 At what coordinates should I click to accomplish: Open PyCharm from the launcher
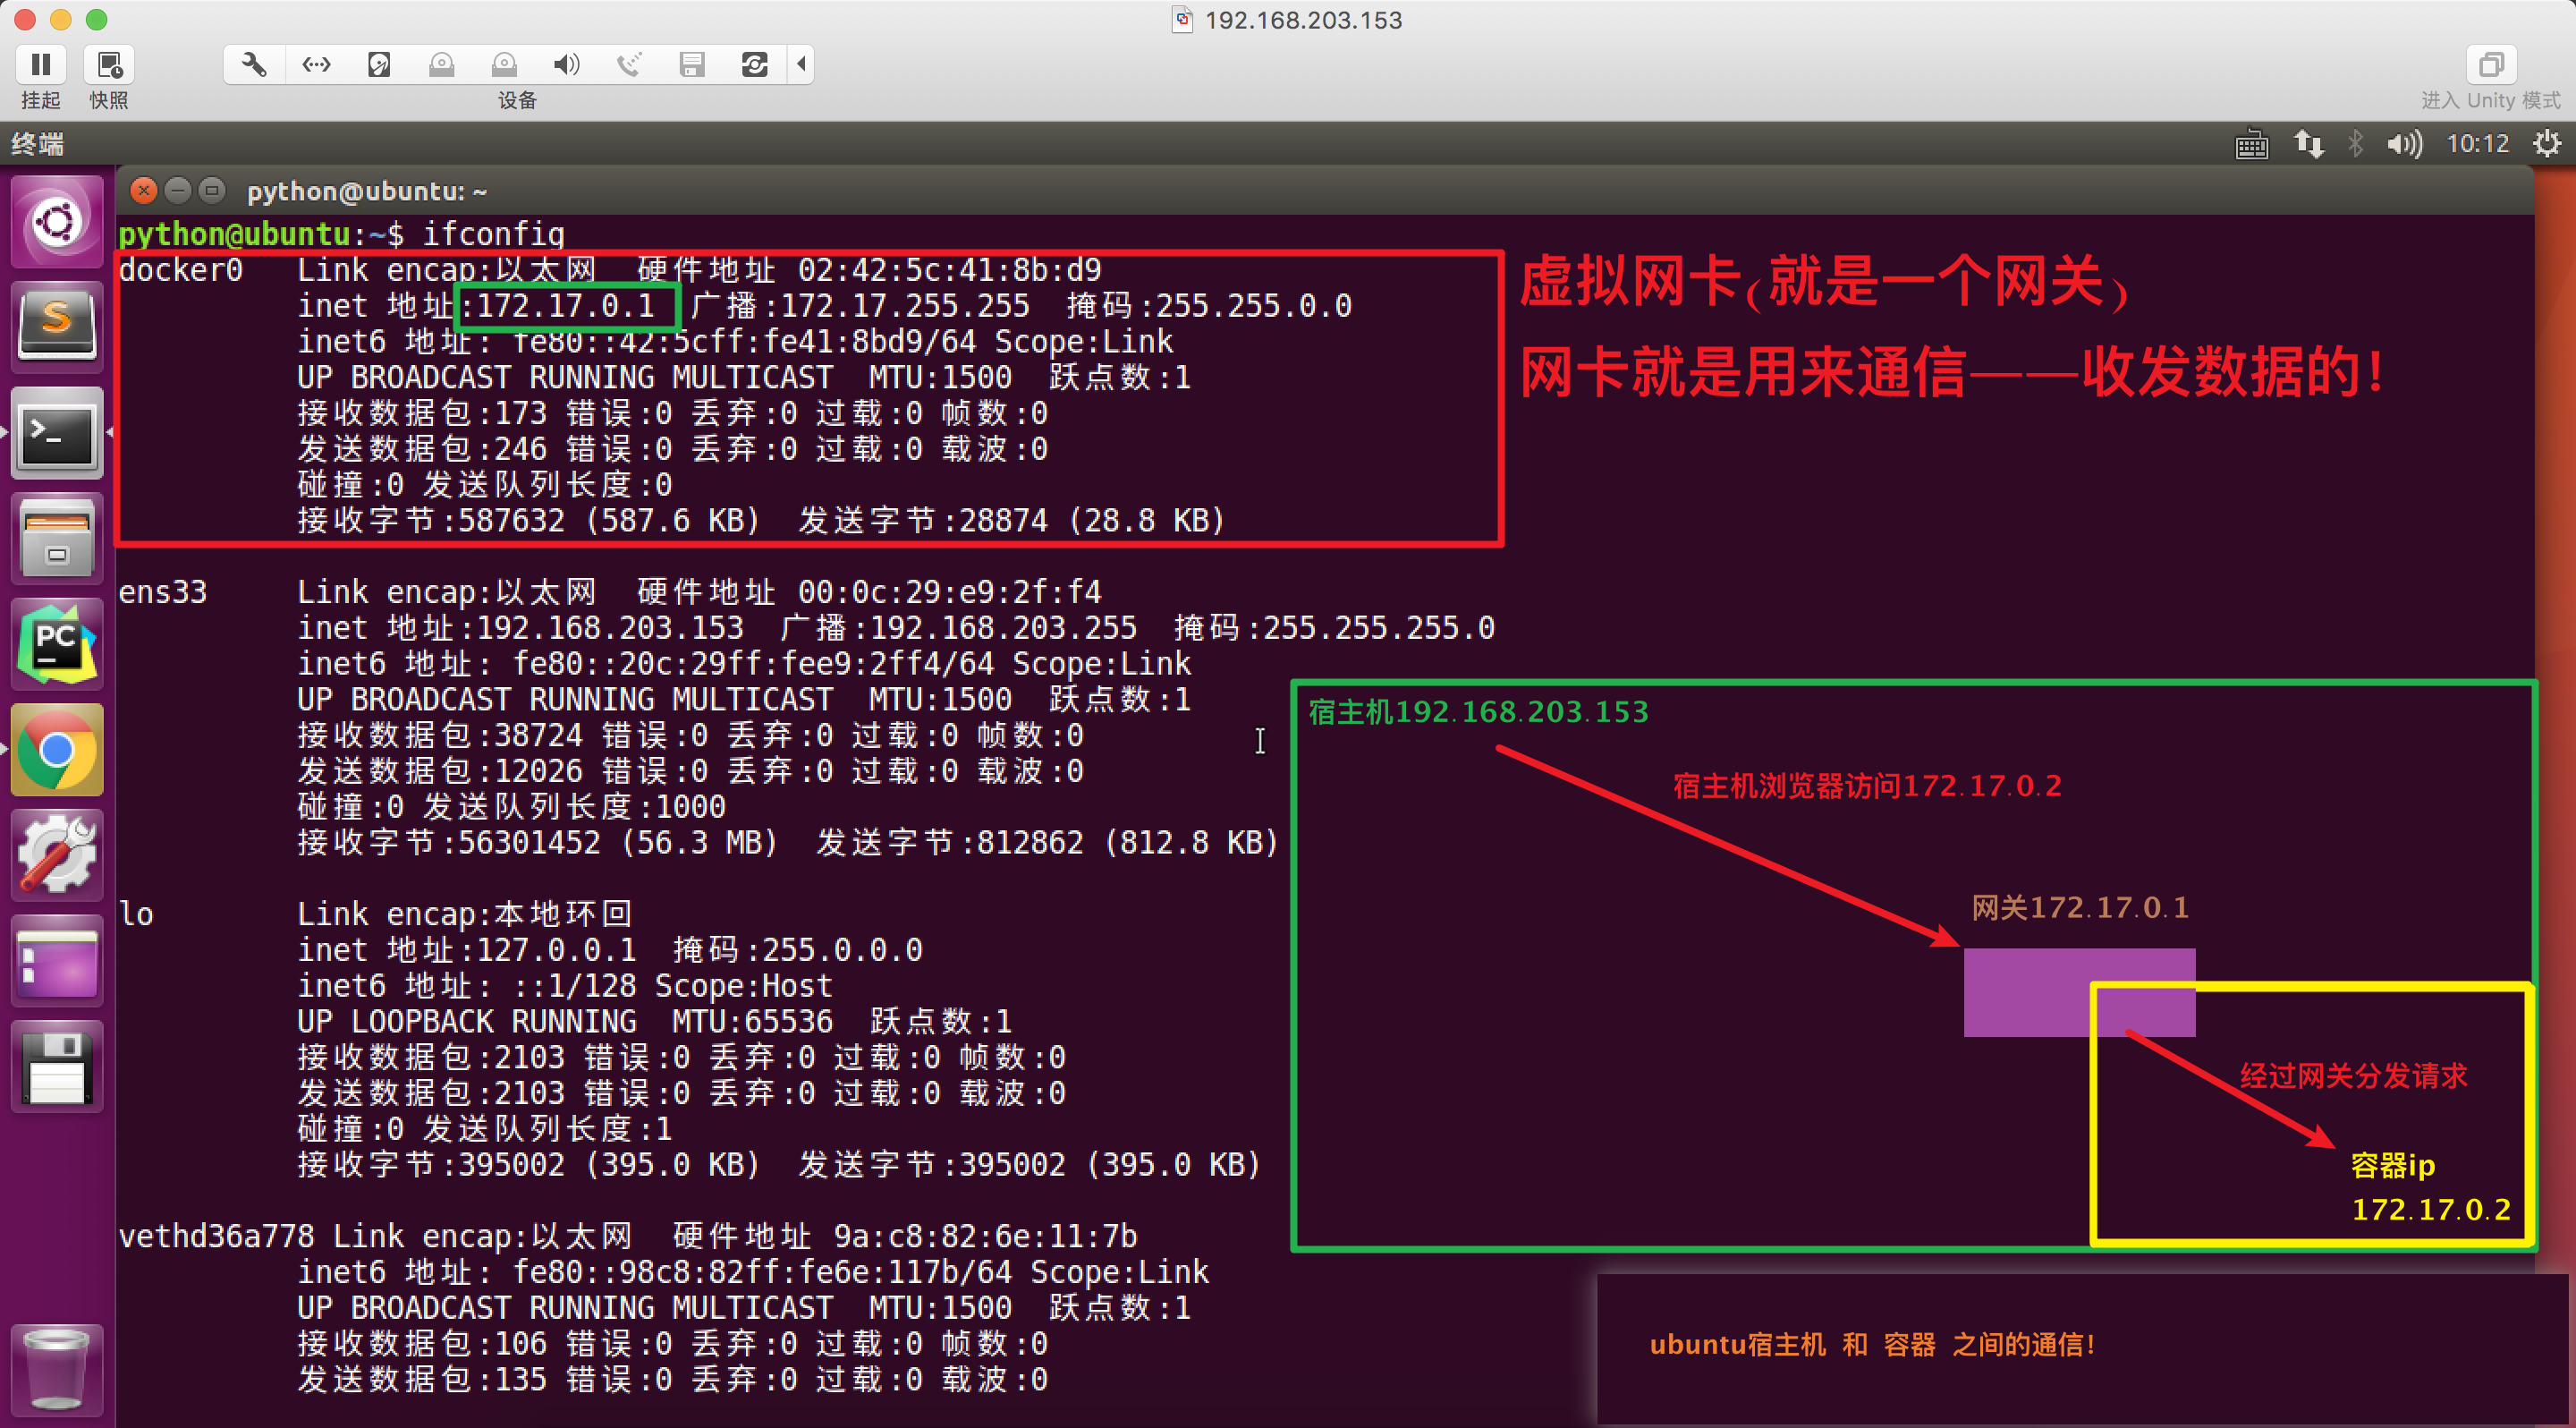[57, 645]
